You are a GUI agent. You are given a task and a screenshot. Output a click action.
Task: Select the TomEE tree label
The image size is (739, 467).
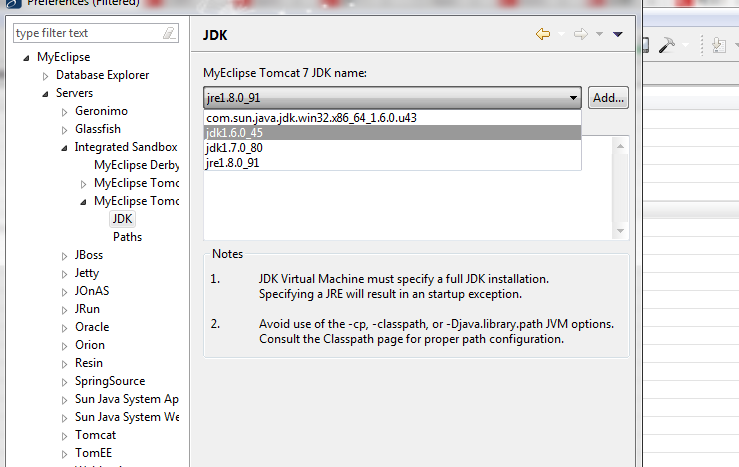pyautogui.click(x=93, y=453)
